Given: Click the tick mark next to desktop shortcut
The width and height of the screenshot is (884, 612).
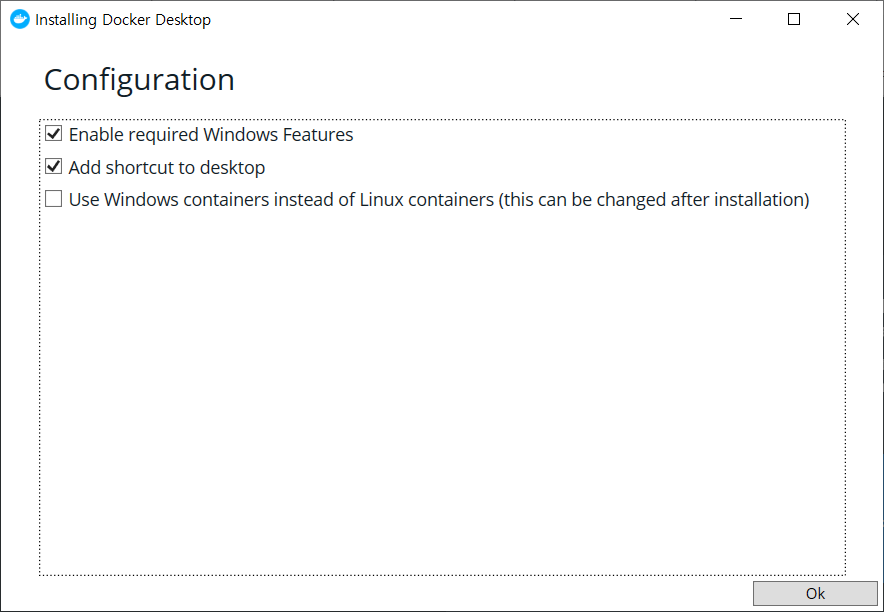Looking at the screenshot, I should (x=54, y=167).
